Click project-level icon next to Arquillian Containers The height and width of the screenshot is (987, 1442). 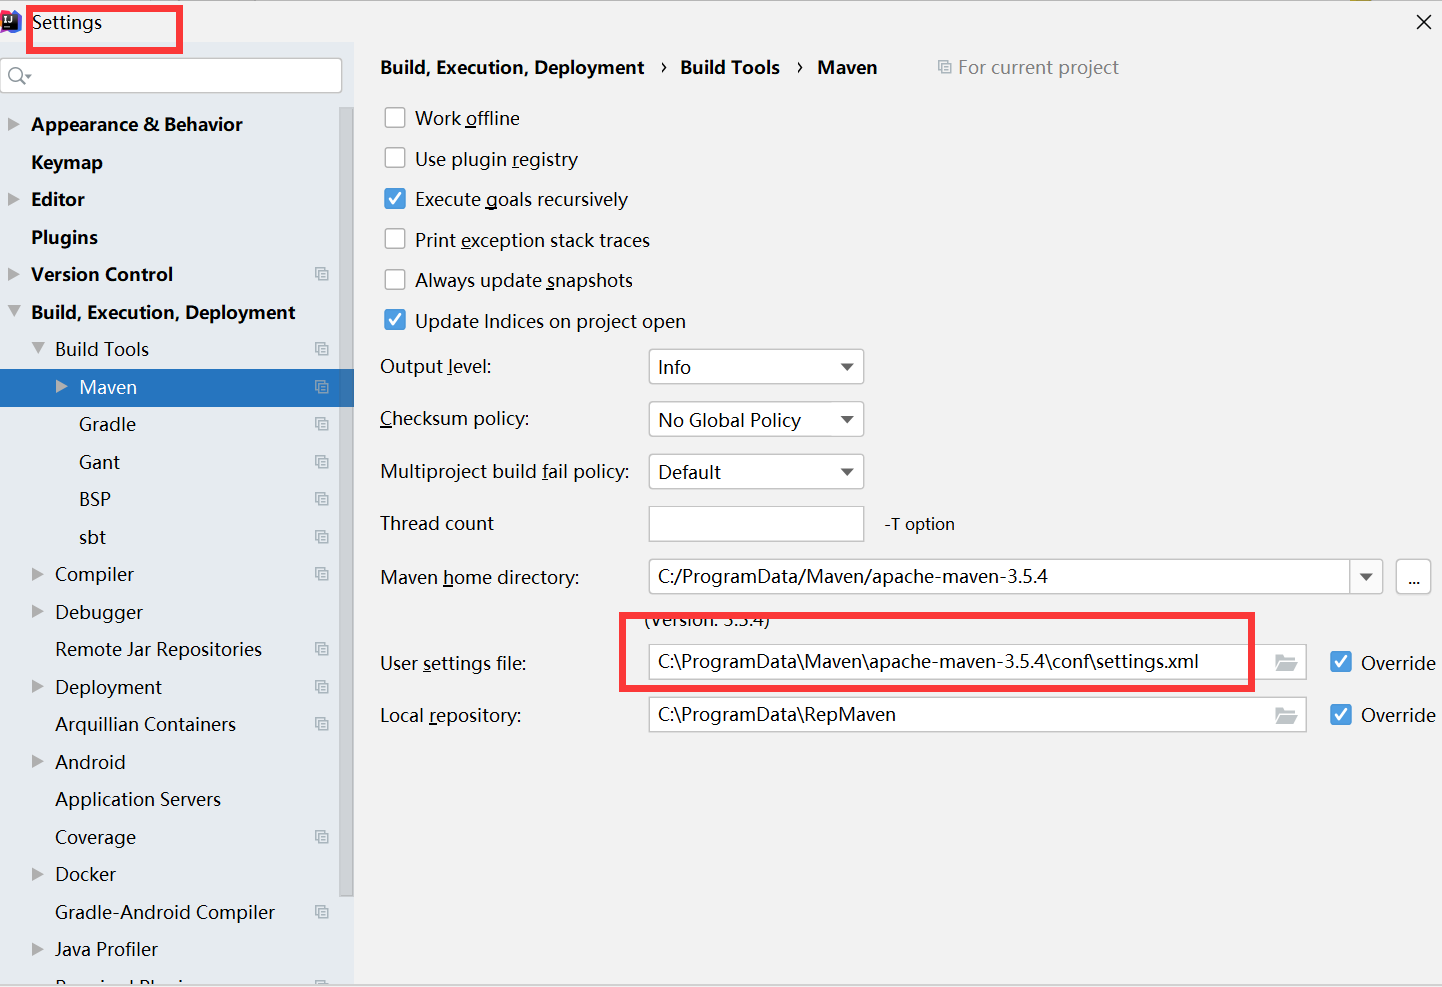pyautogui.click(x=322, y=724)
